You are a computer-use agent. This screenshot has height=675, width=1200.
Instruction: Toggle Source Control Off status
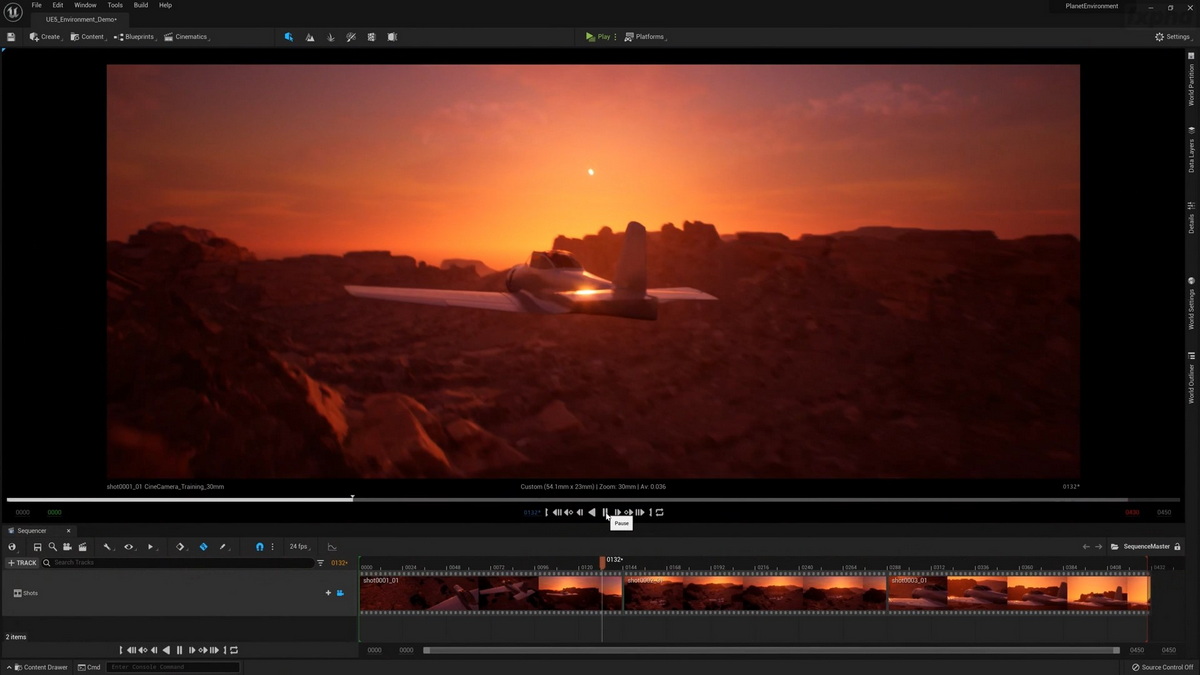pyautogui.click(x=1162, y=667)
